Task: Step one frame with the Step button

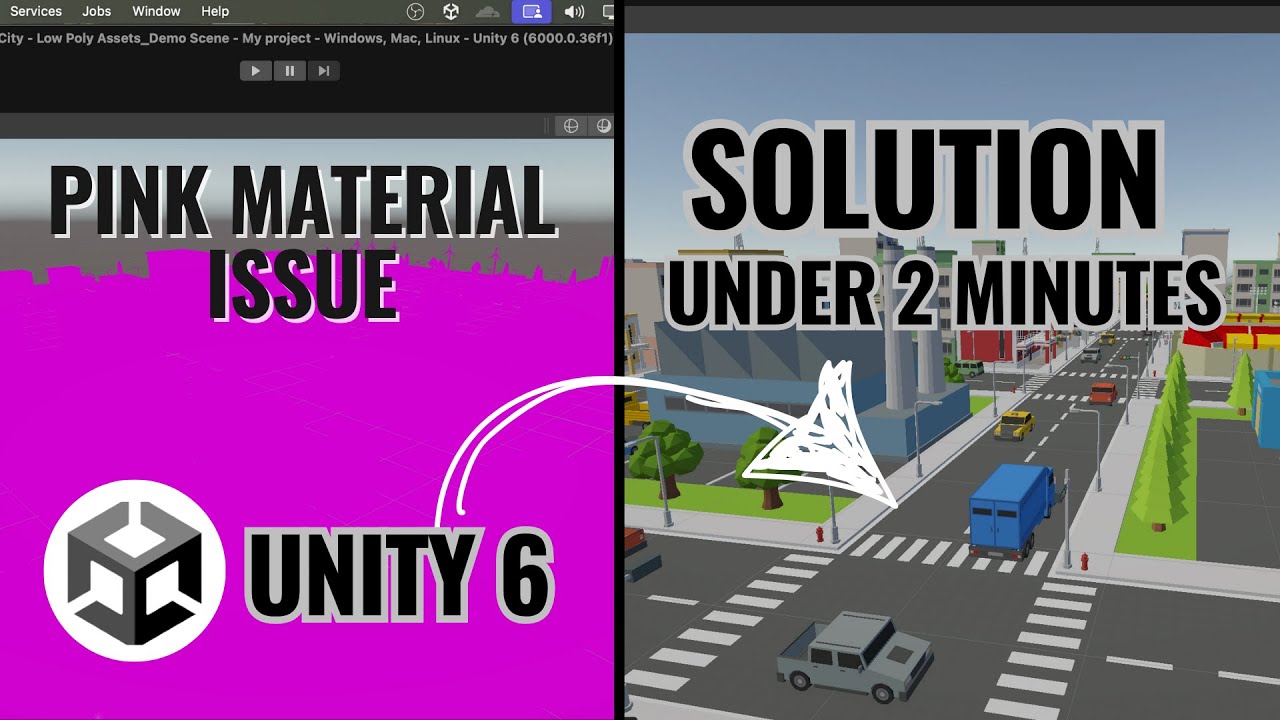Action: [324, 71]
